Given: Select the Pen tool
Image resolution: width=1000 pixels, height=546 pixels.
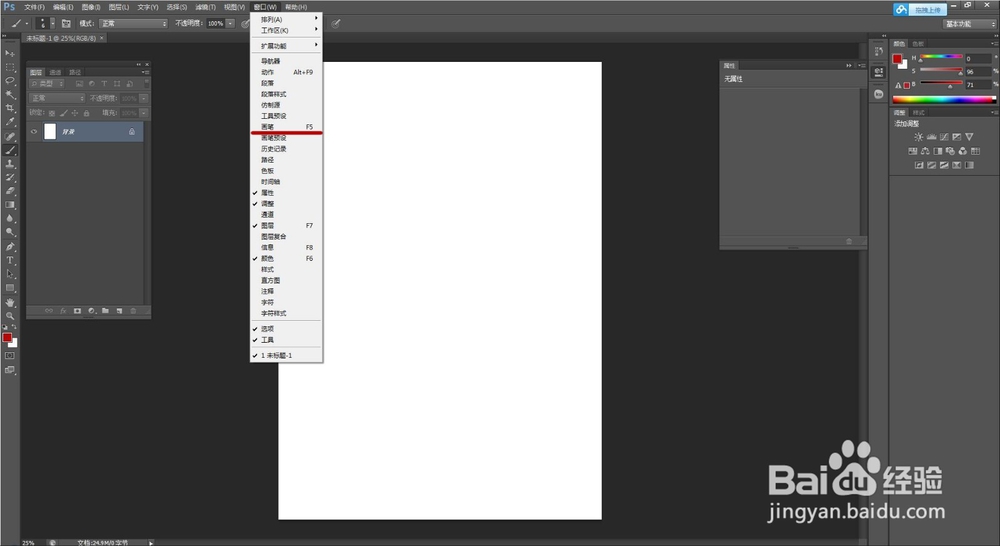Looking at the screenshot, I should 10,246.
